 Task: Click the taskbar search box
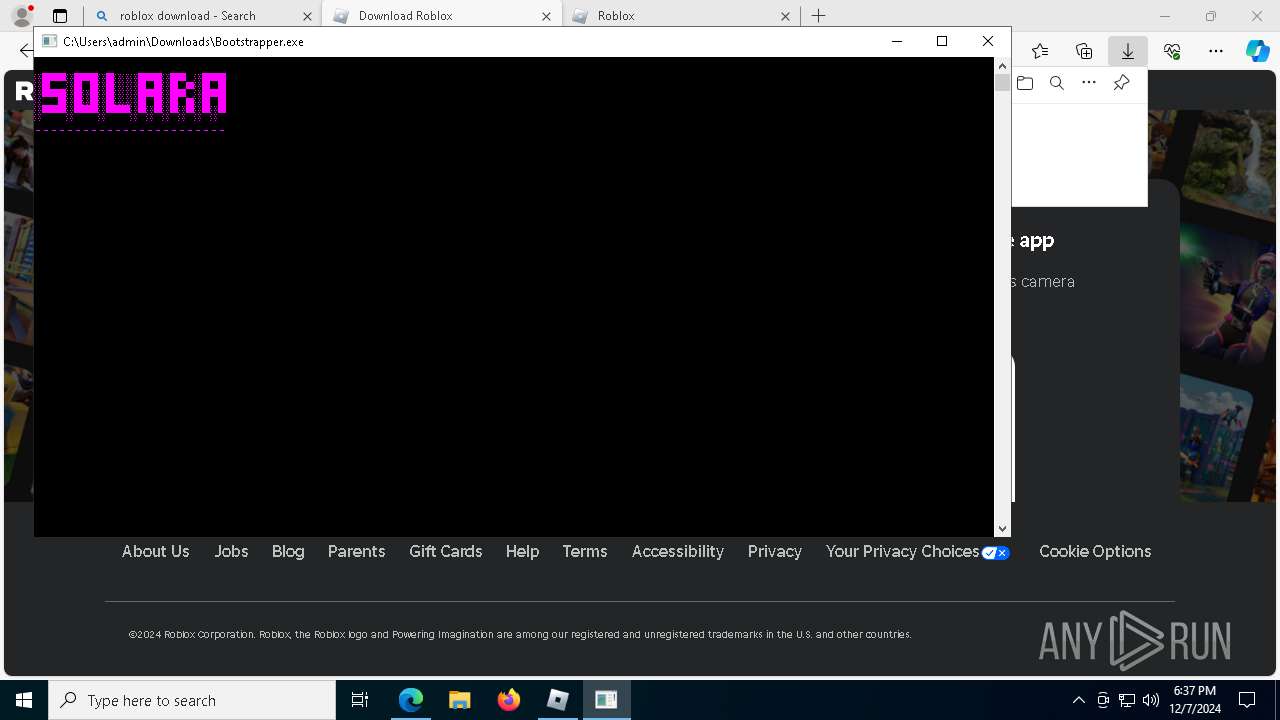[192, 700]
